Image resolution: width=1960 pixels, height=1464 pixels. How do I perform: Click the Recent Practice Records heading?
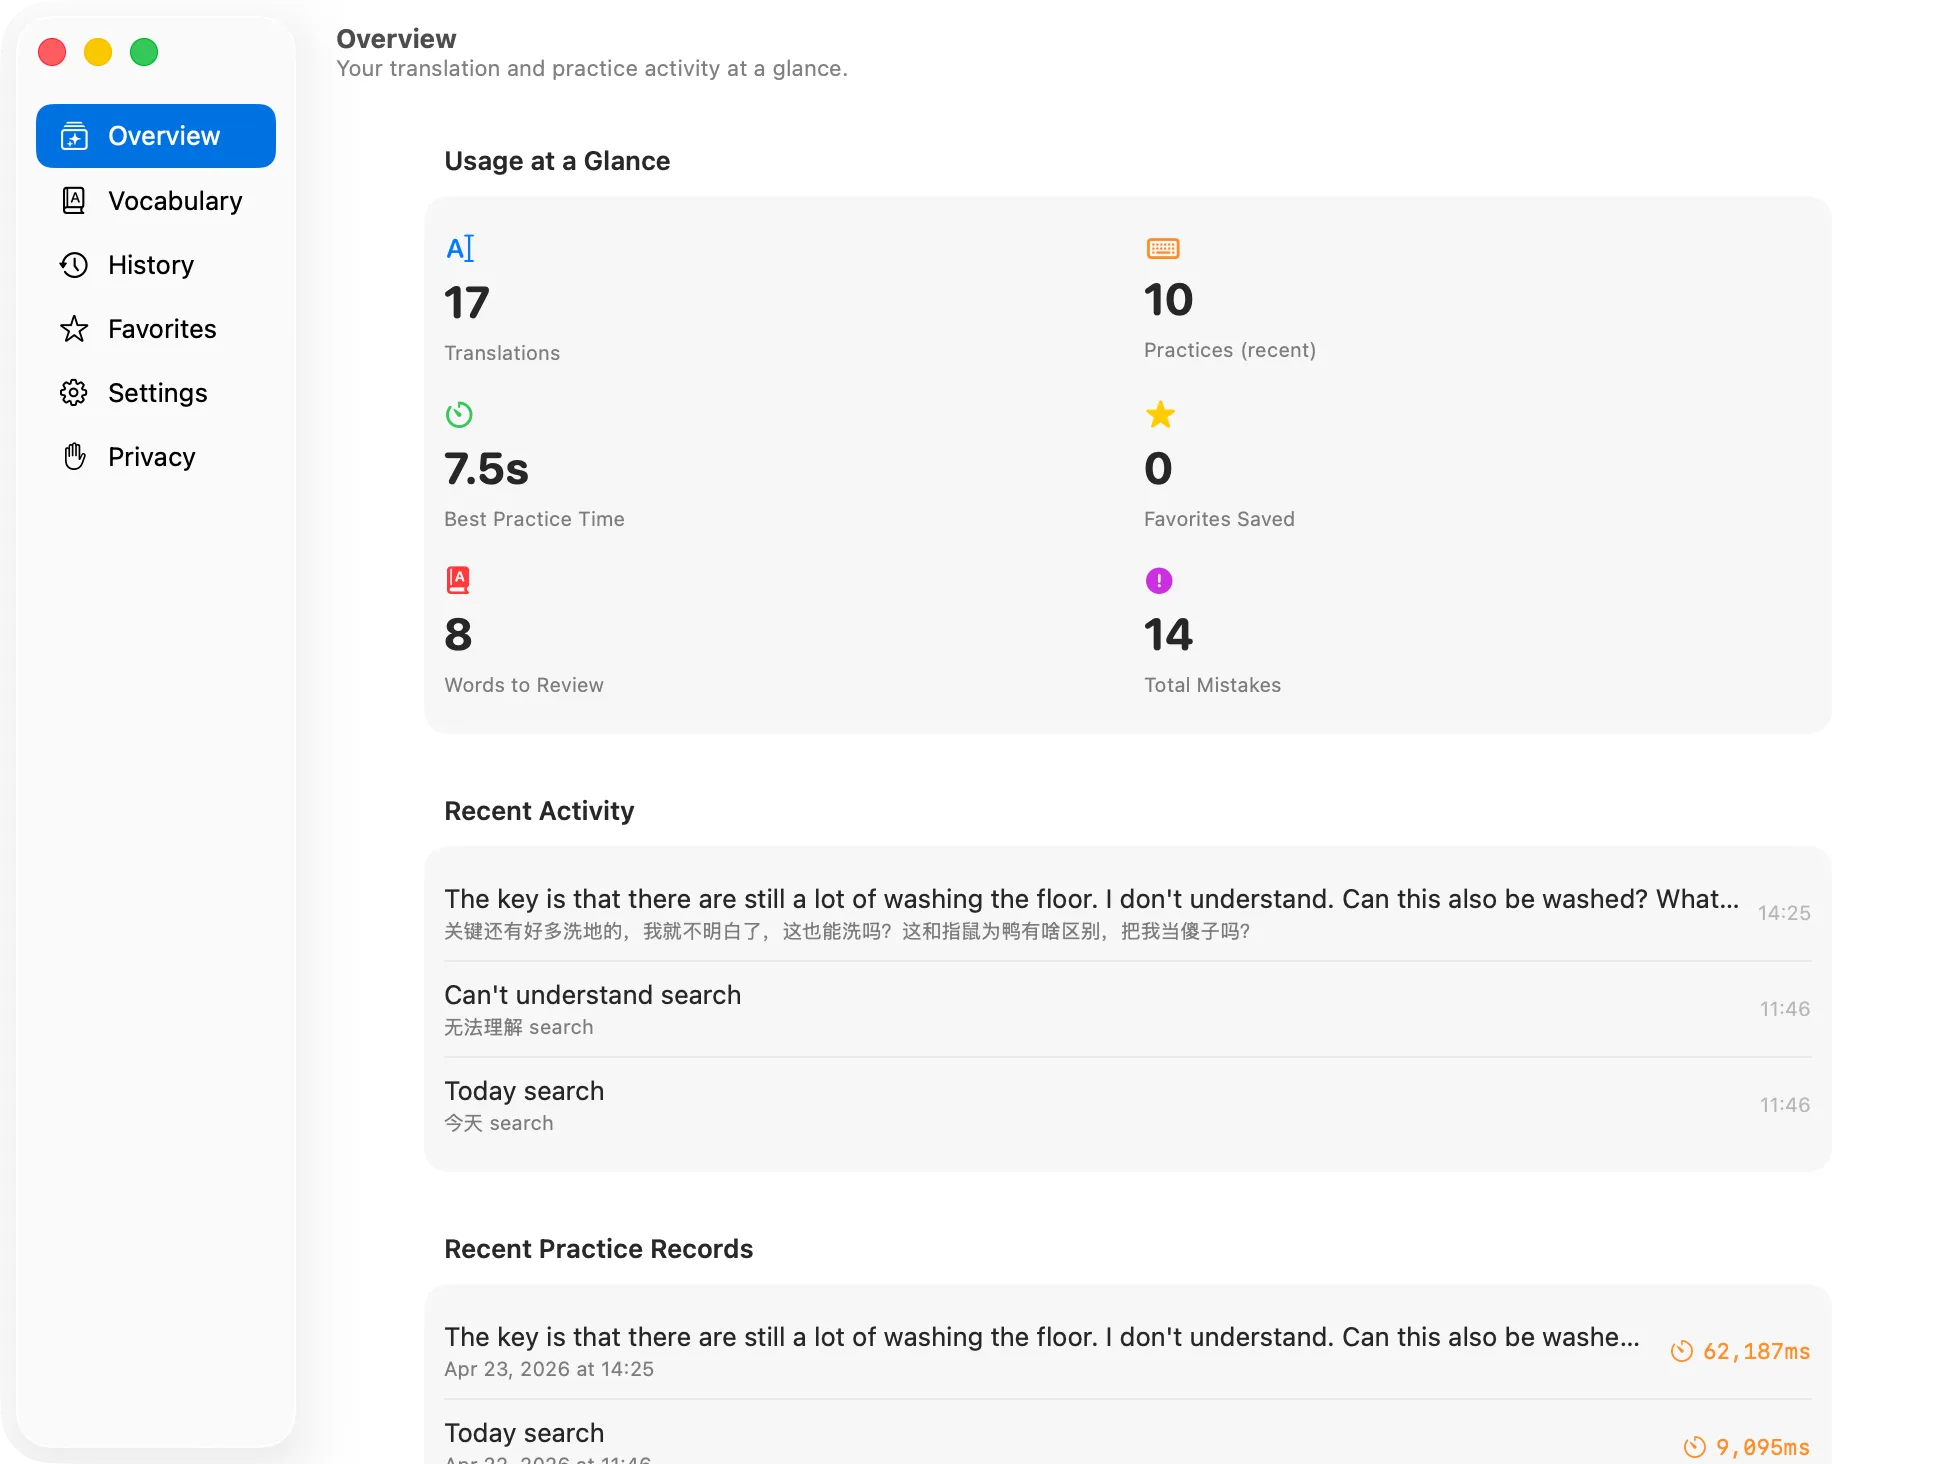pyautogui.click(x=598, y=1249)
